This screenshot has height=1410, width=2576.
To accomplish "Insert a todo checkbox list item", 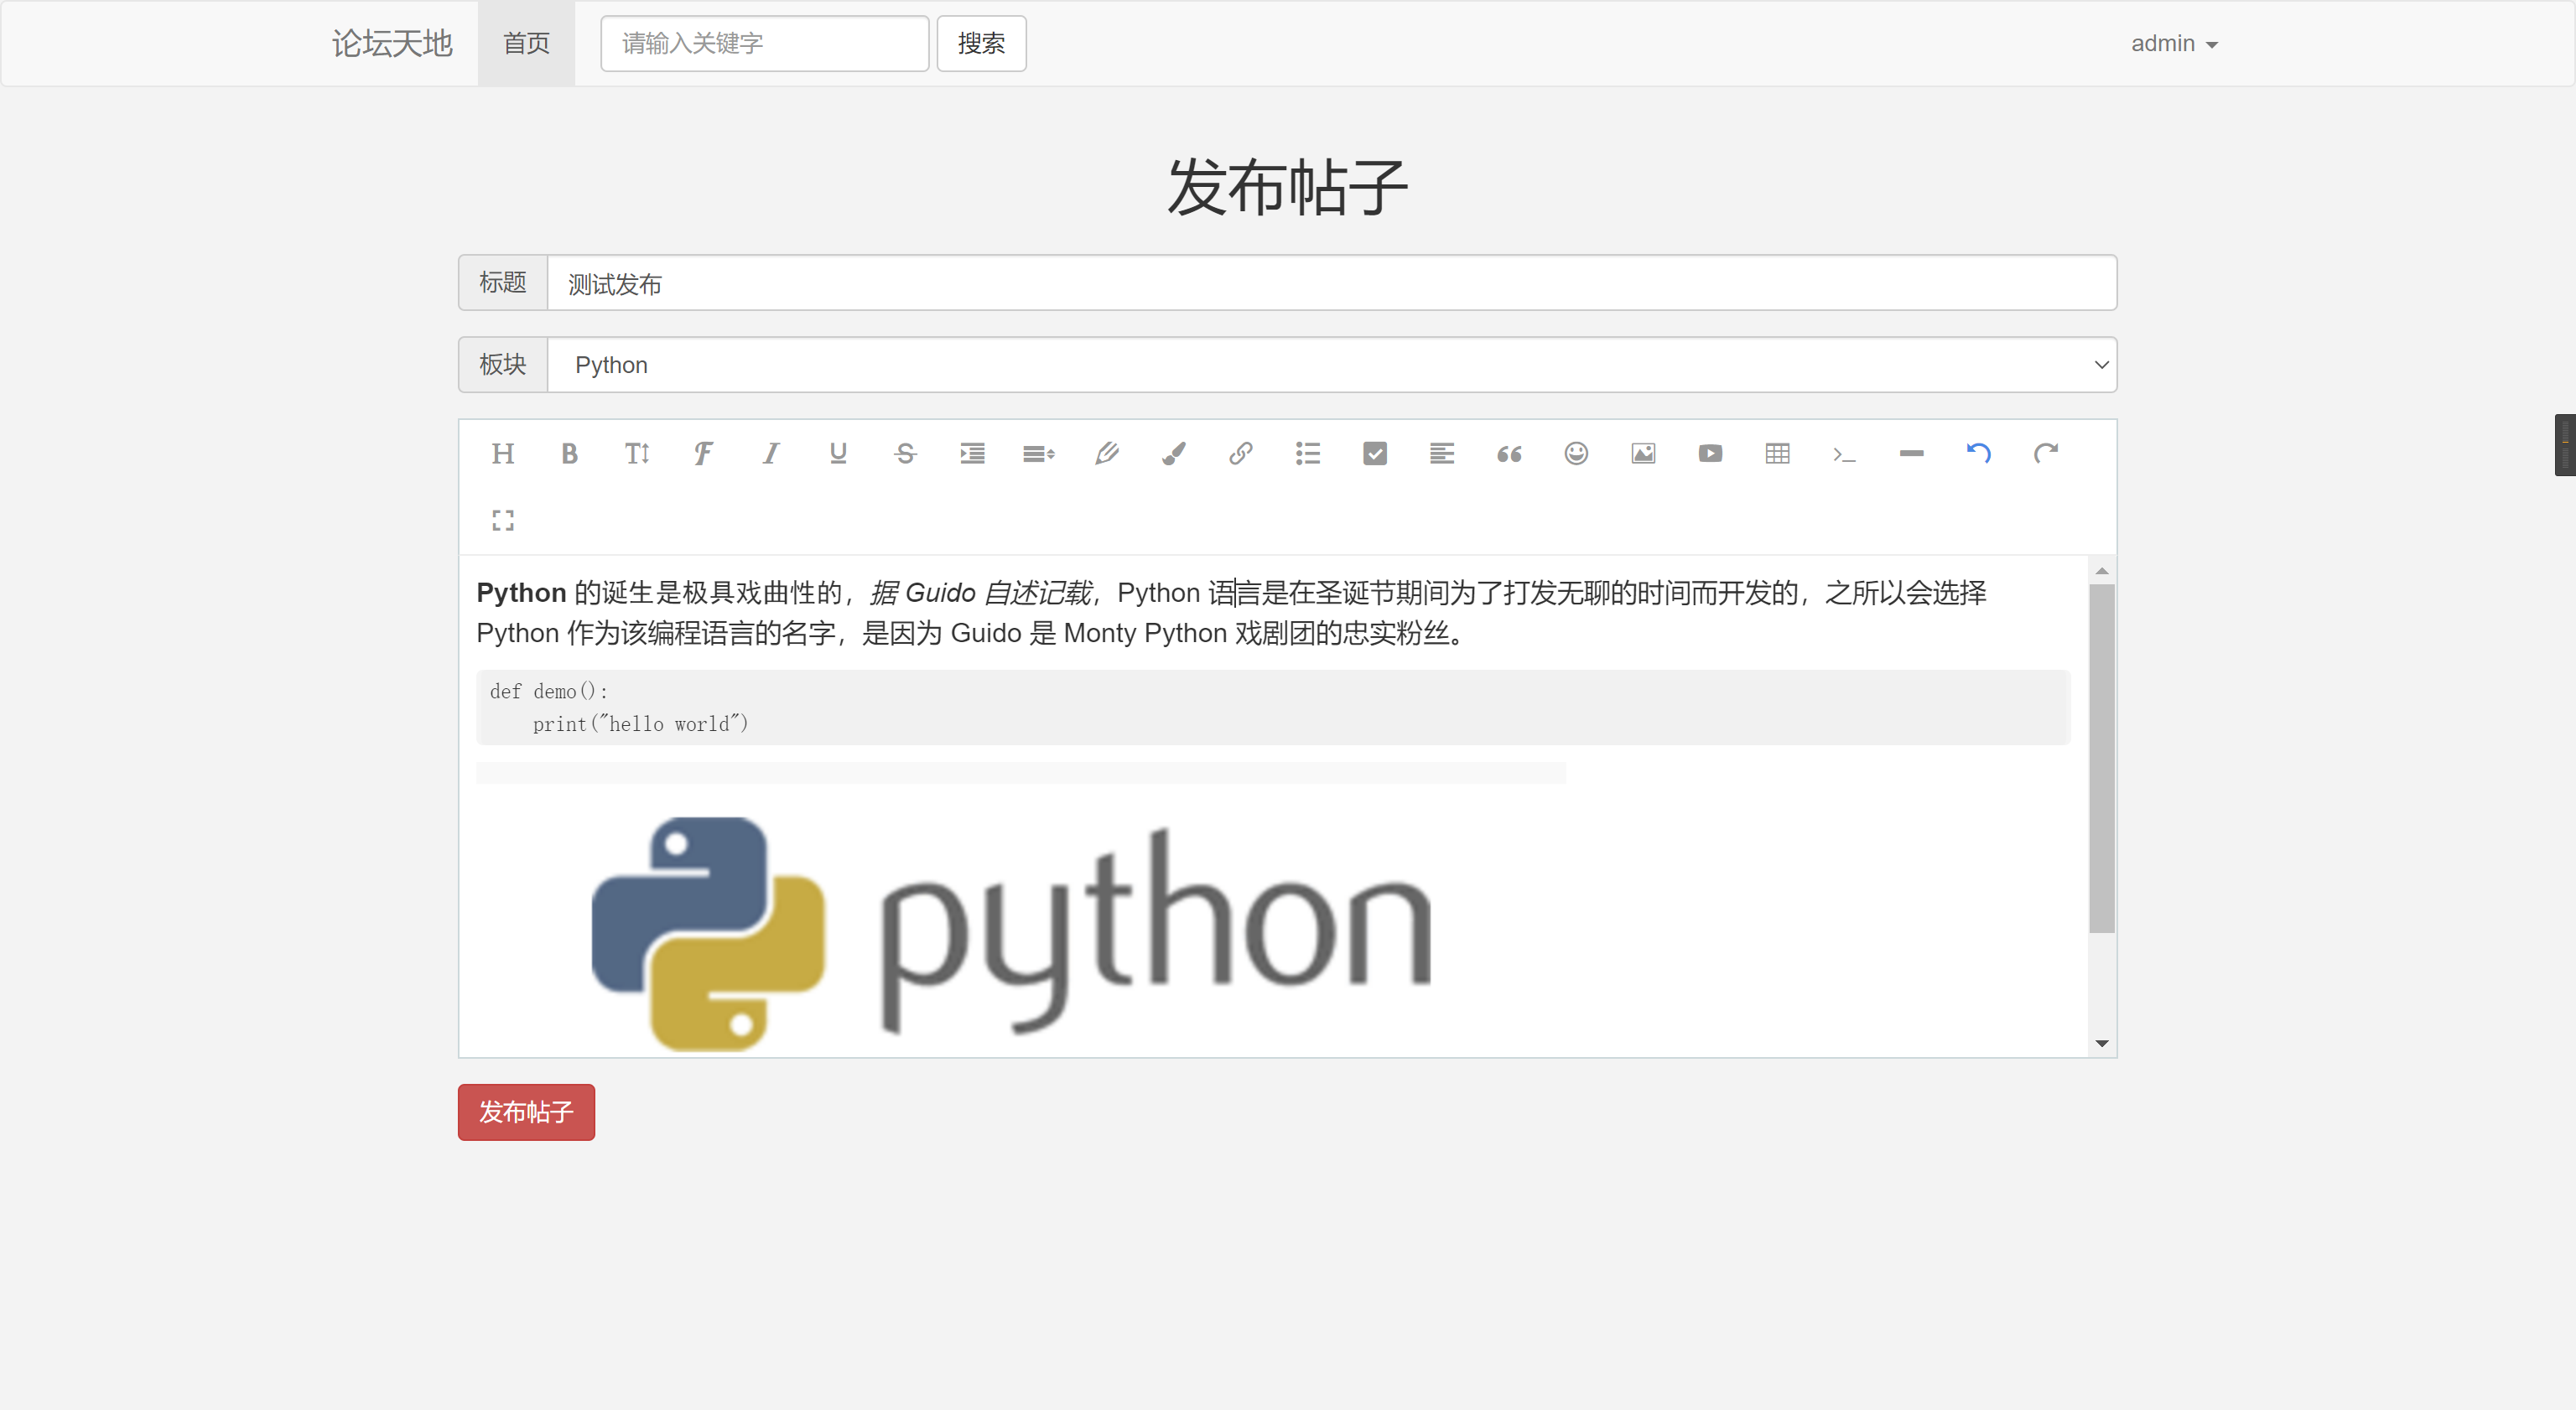I will coord(1375,454).
